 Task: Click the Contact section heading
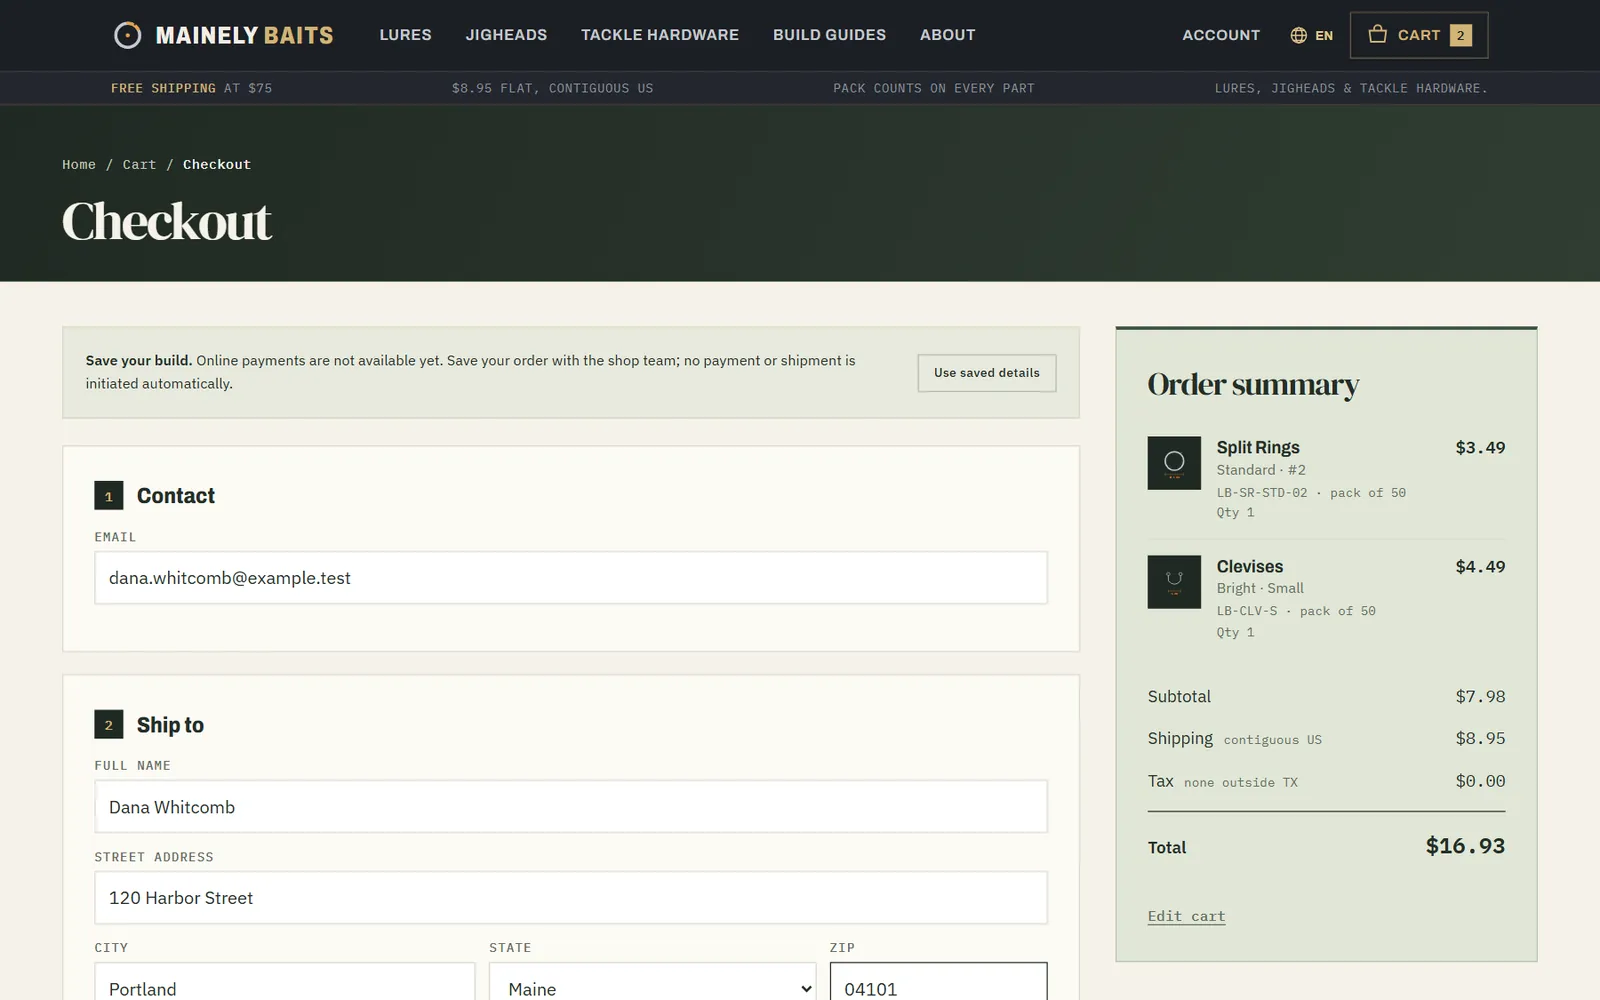(176, 496)
